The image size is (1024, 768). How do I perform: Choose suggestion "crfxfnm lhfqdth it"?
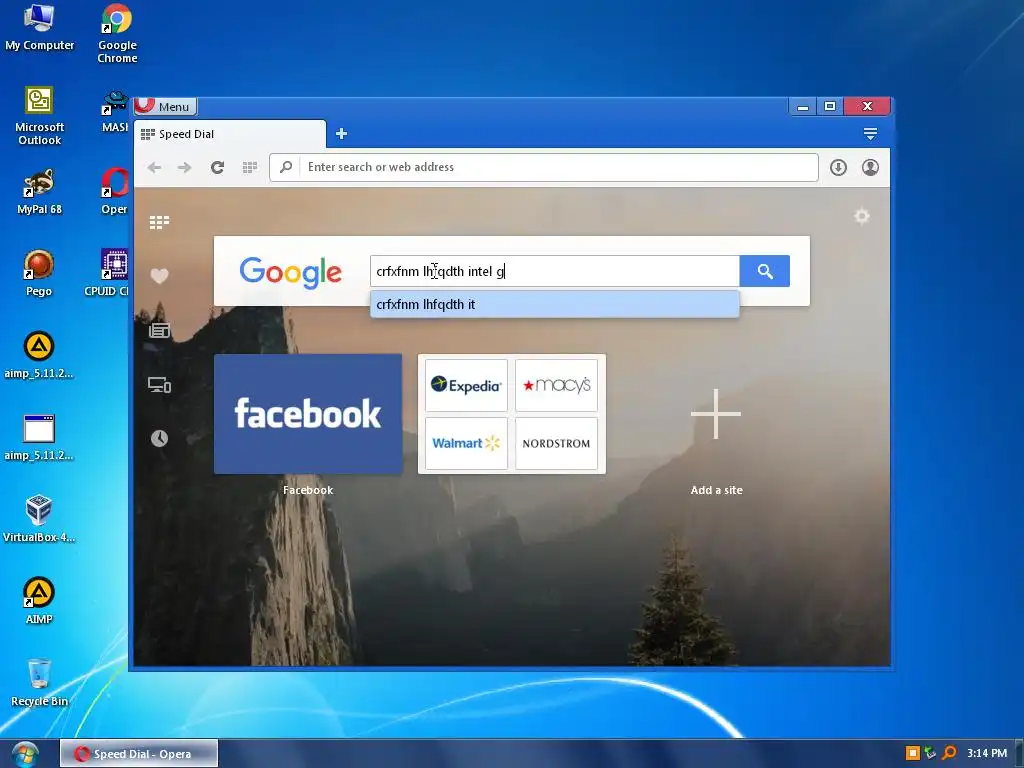click(554, 304)
